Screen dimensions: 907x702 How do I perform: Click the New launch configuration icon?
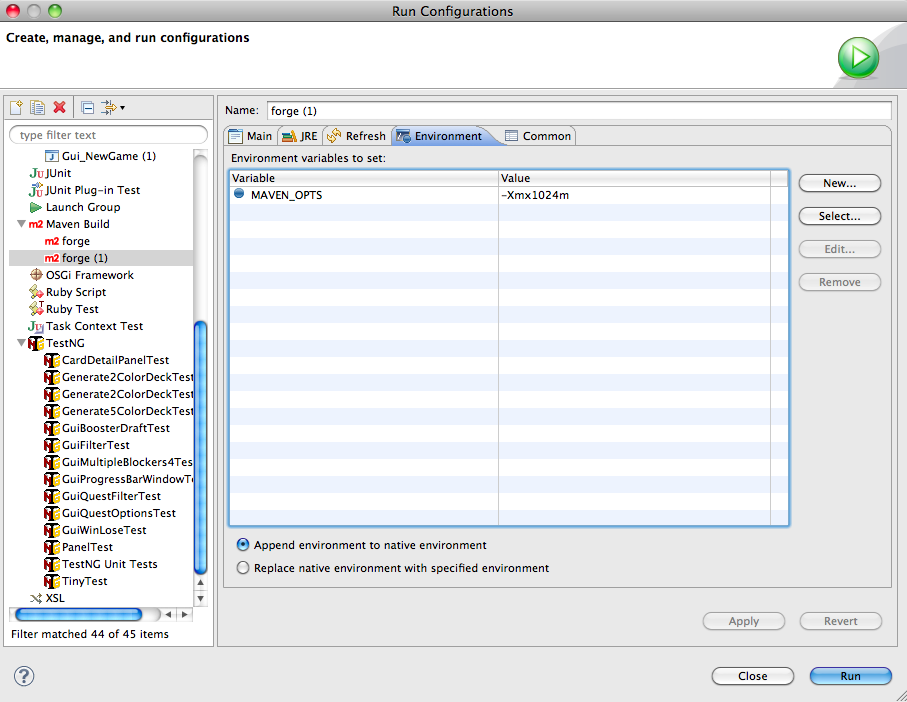16,108
